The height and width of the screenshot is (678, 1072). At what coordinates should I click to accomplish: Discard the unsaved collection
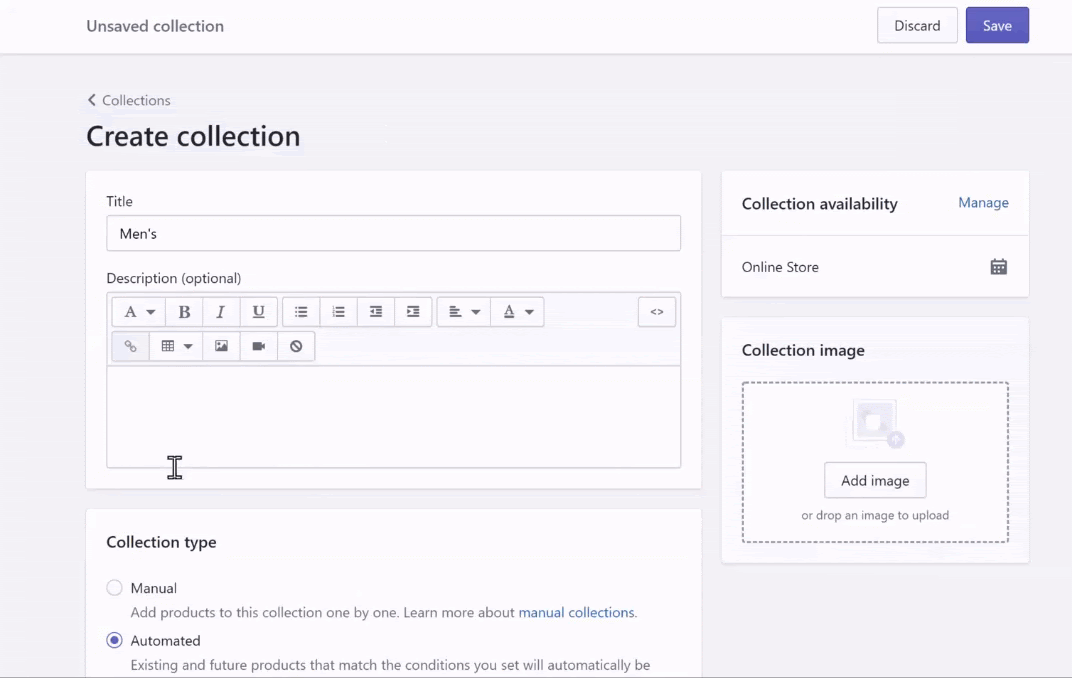coord(917,25)
